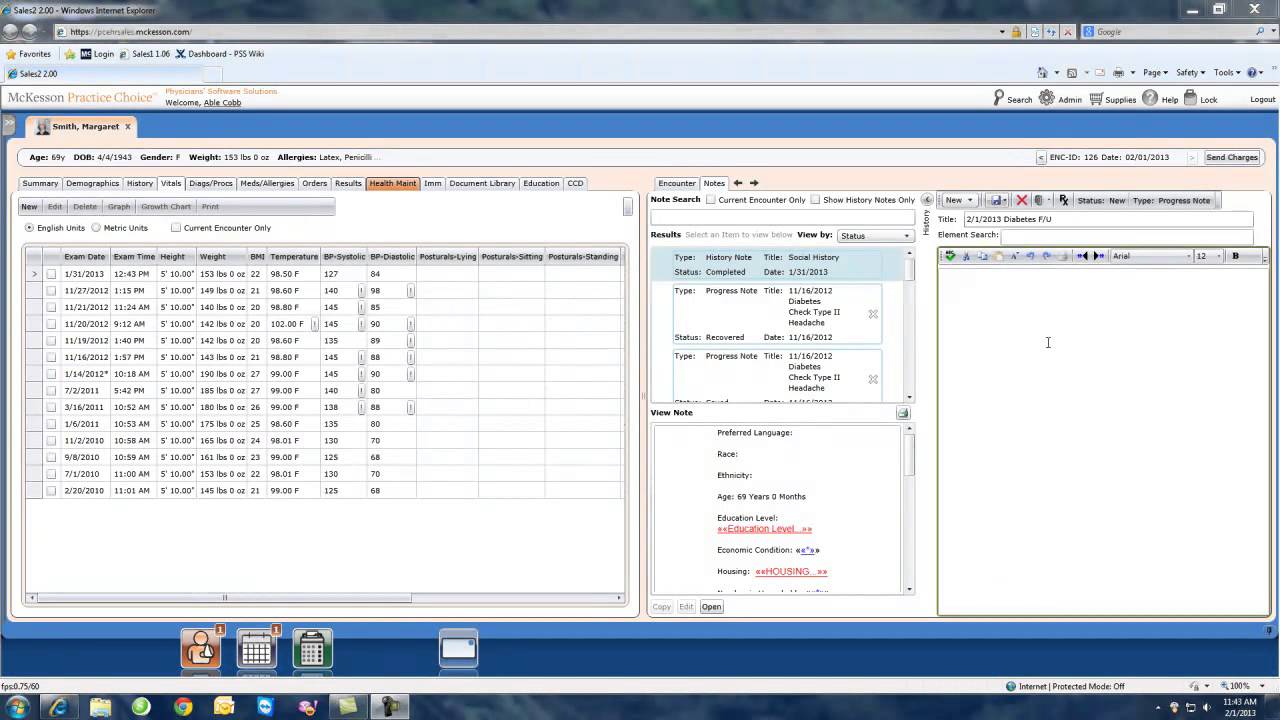
Task: Open the calendar schedule dock icon
Action: click(x=256, y=648)
